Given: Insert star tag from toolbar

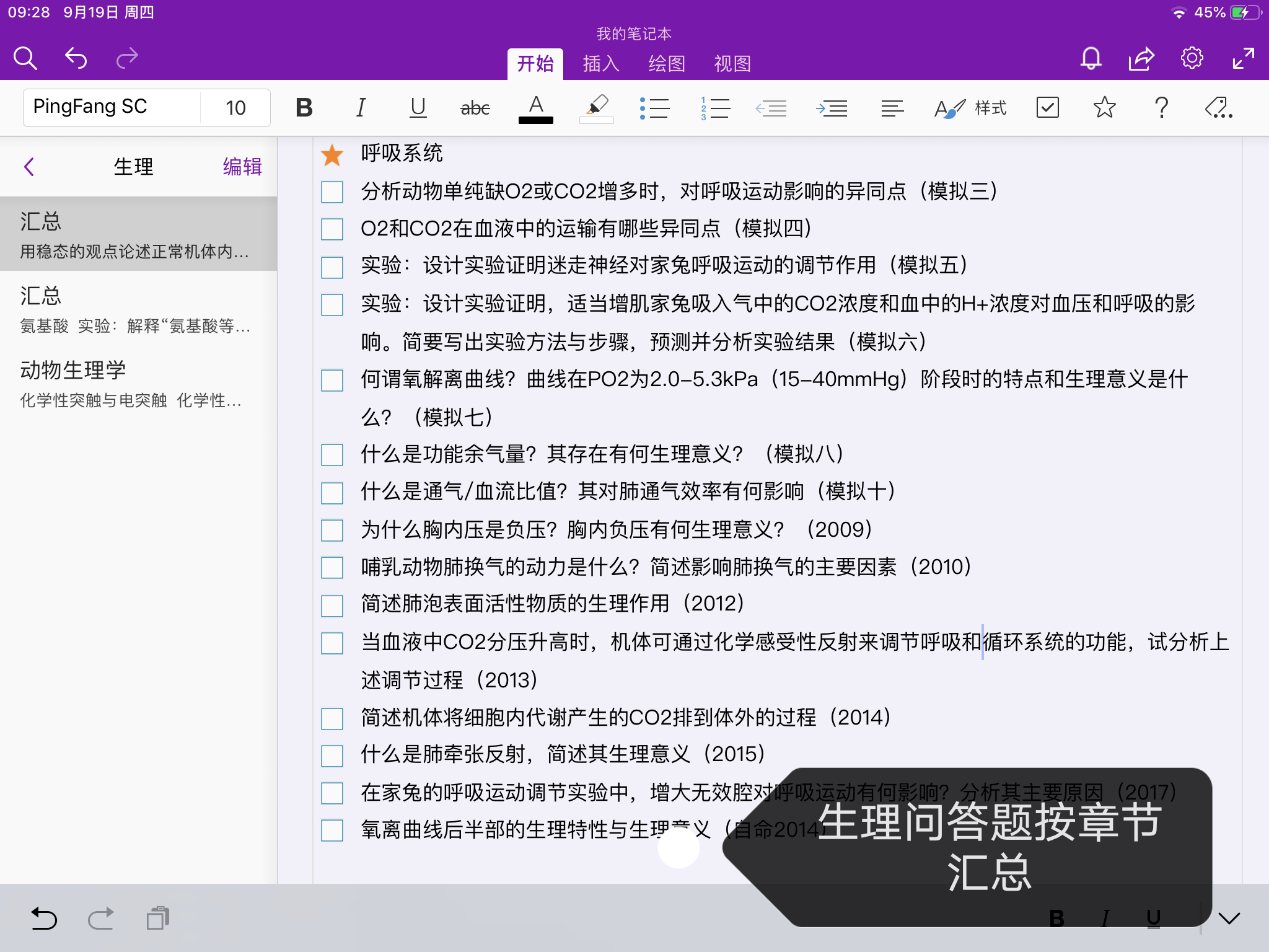Looking at the screenshot, I should coord(1104,108).
